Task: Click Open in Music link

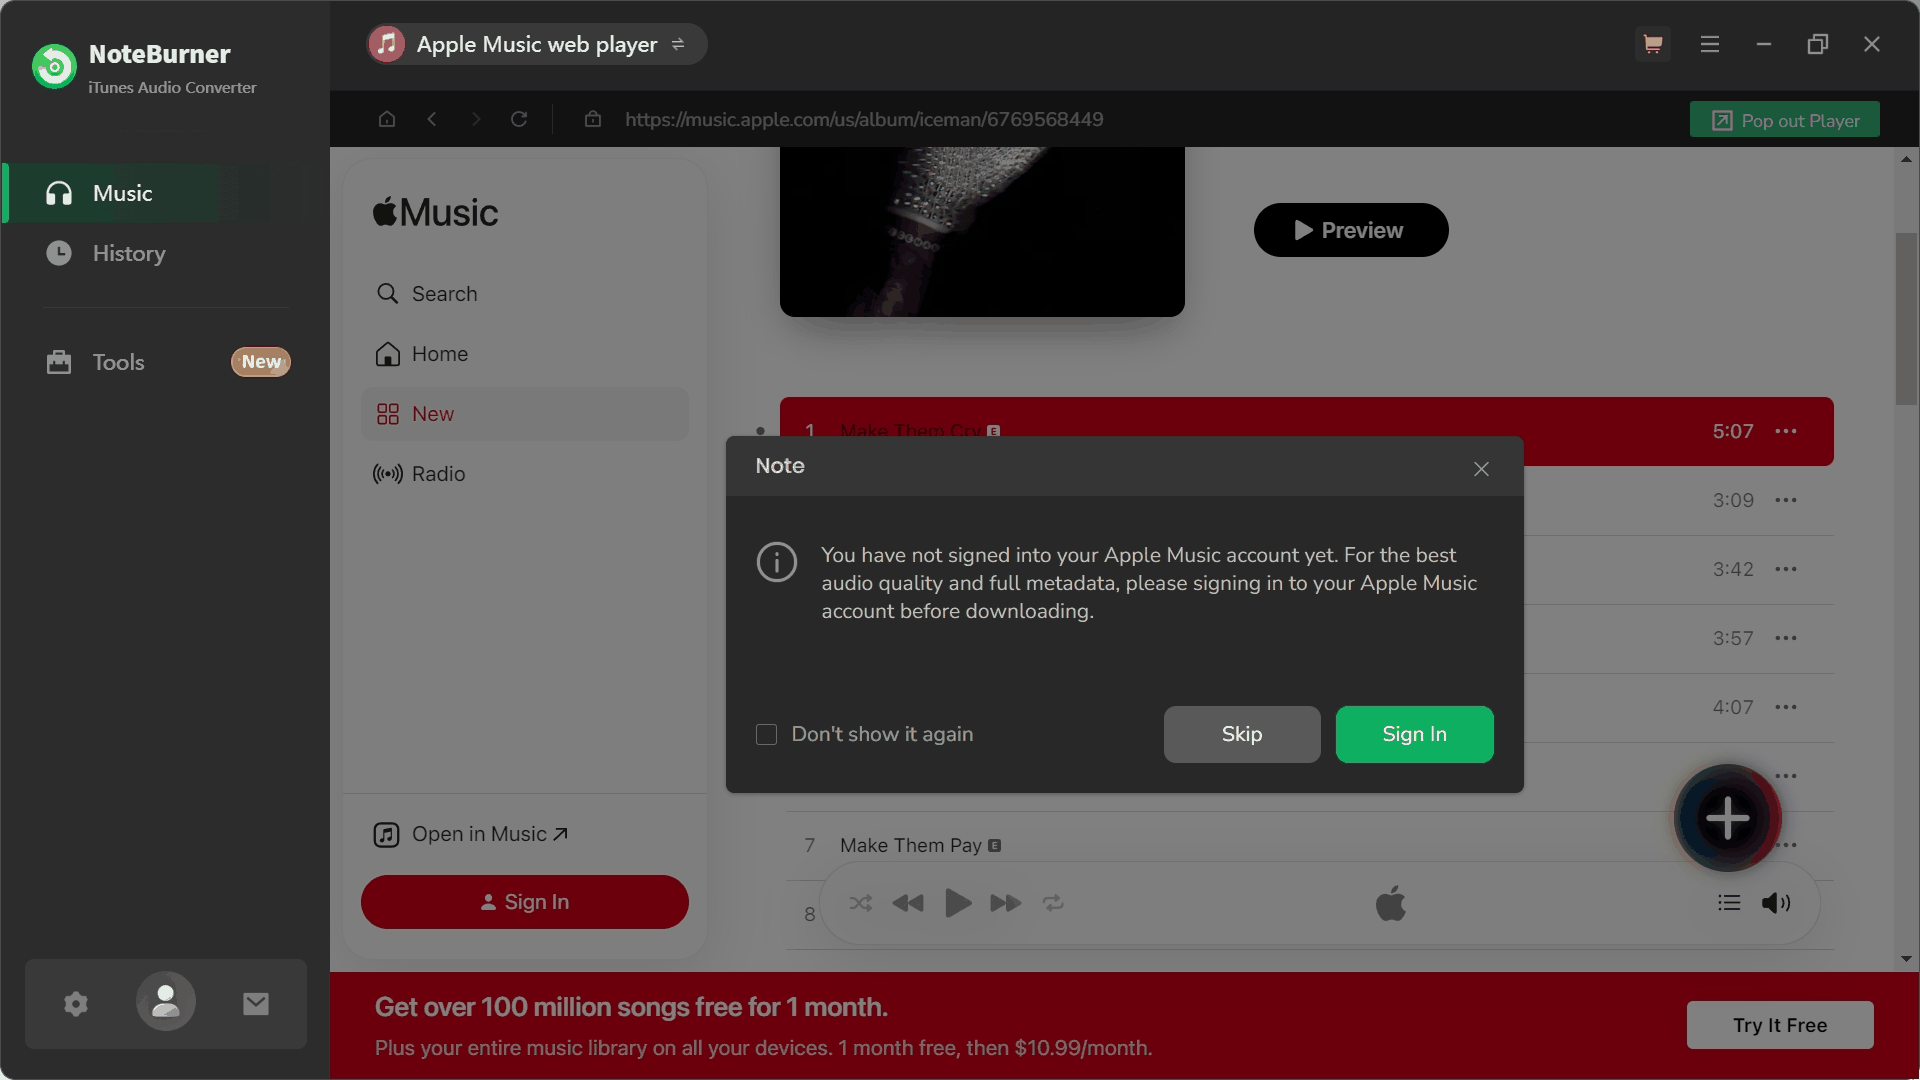Action: pyautogui.click(x=471, y=834)
